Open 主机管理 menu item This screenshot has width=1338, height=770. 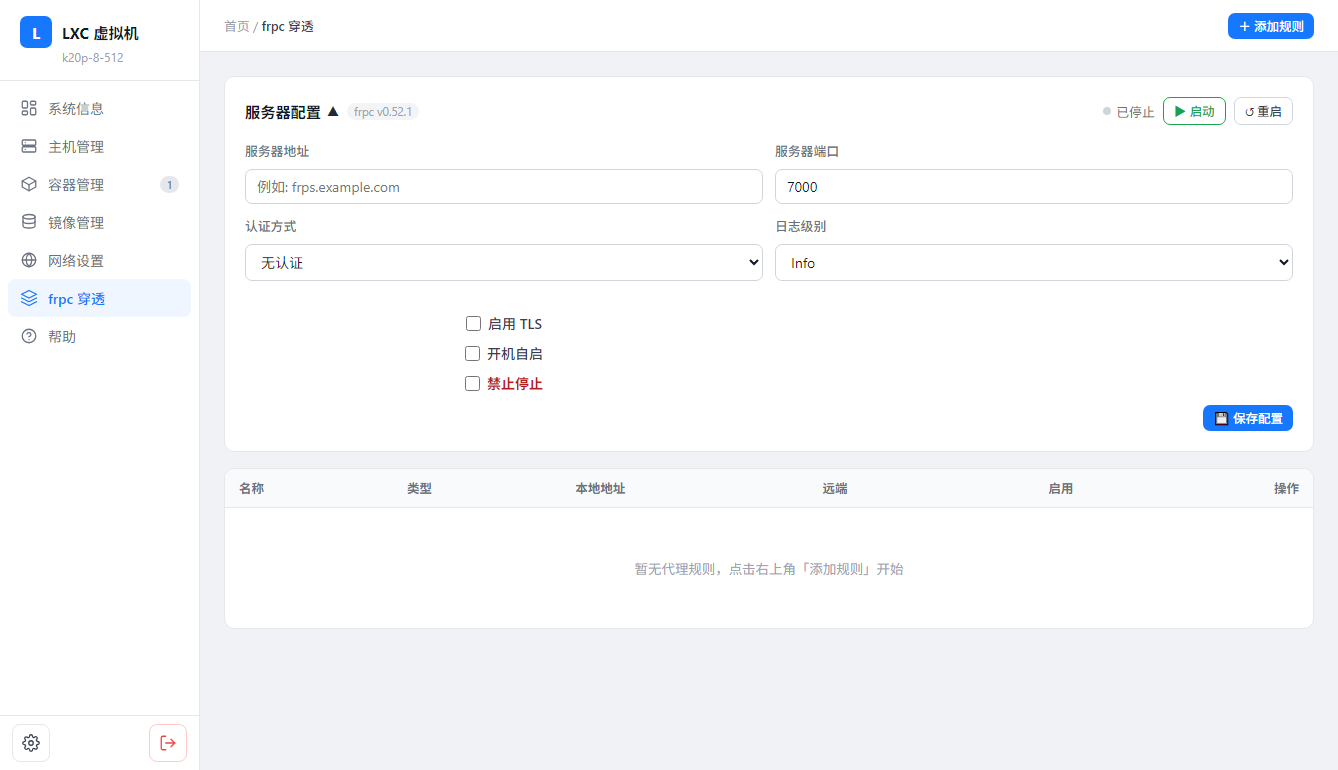(99, 146)
